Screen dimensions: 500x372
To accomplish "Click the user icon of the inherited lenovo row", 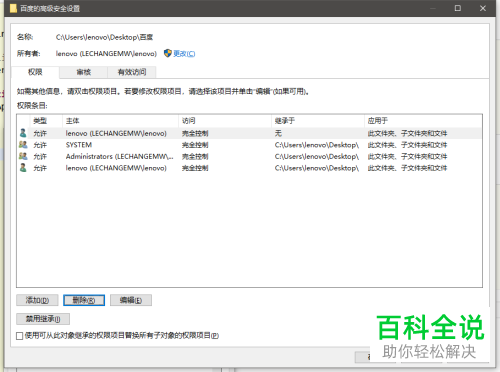I will (23, 168).
